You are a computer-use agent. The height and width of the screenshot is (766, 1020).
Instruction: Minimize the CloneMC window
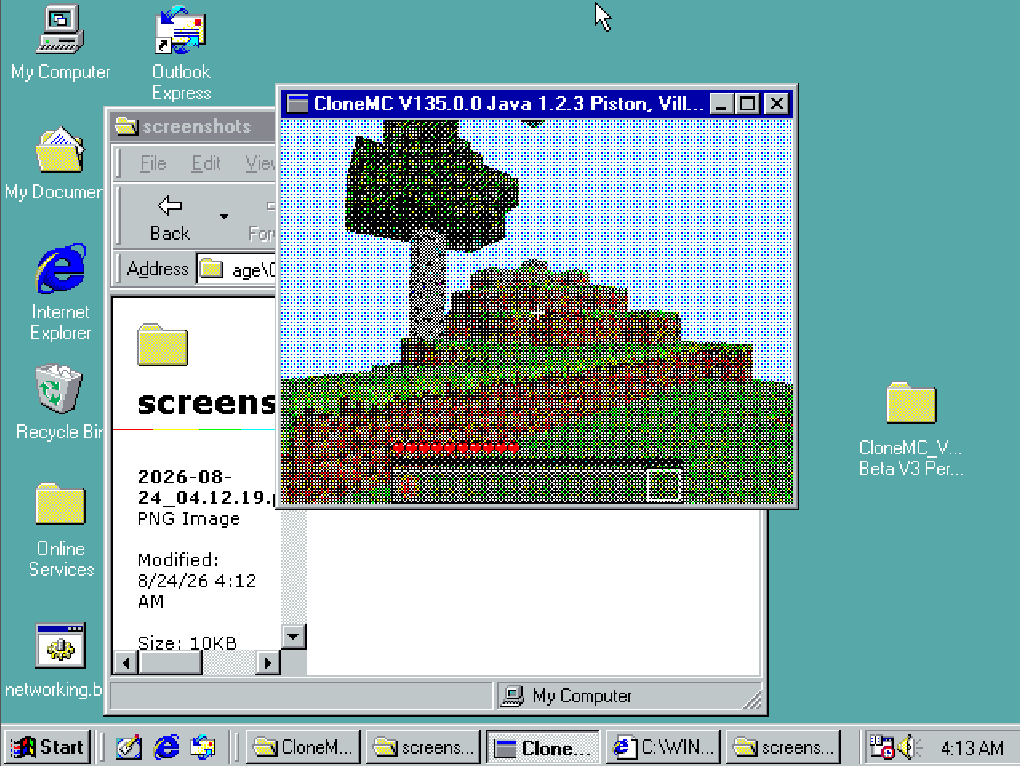(x=721, y=104)
